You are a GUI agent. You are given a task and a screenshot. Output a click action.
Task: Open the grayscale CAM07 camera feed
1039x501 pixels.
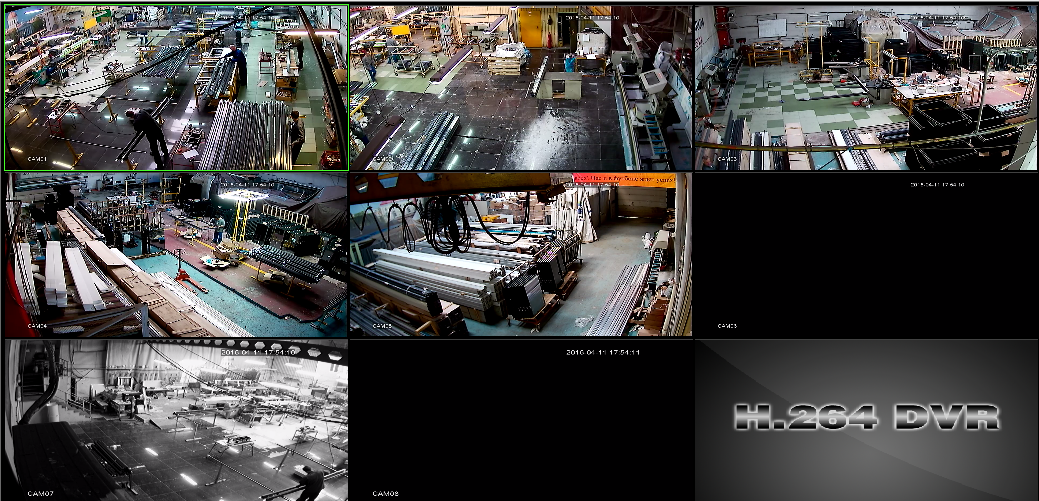coord(176,420)
